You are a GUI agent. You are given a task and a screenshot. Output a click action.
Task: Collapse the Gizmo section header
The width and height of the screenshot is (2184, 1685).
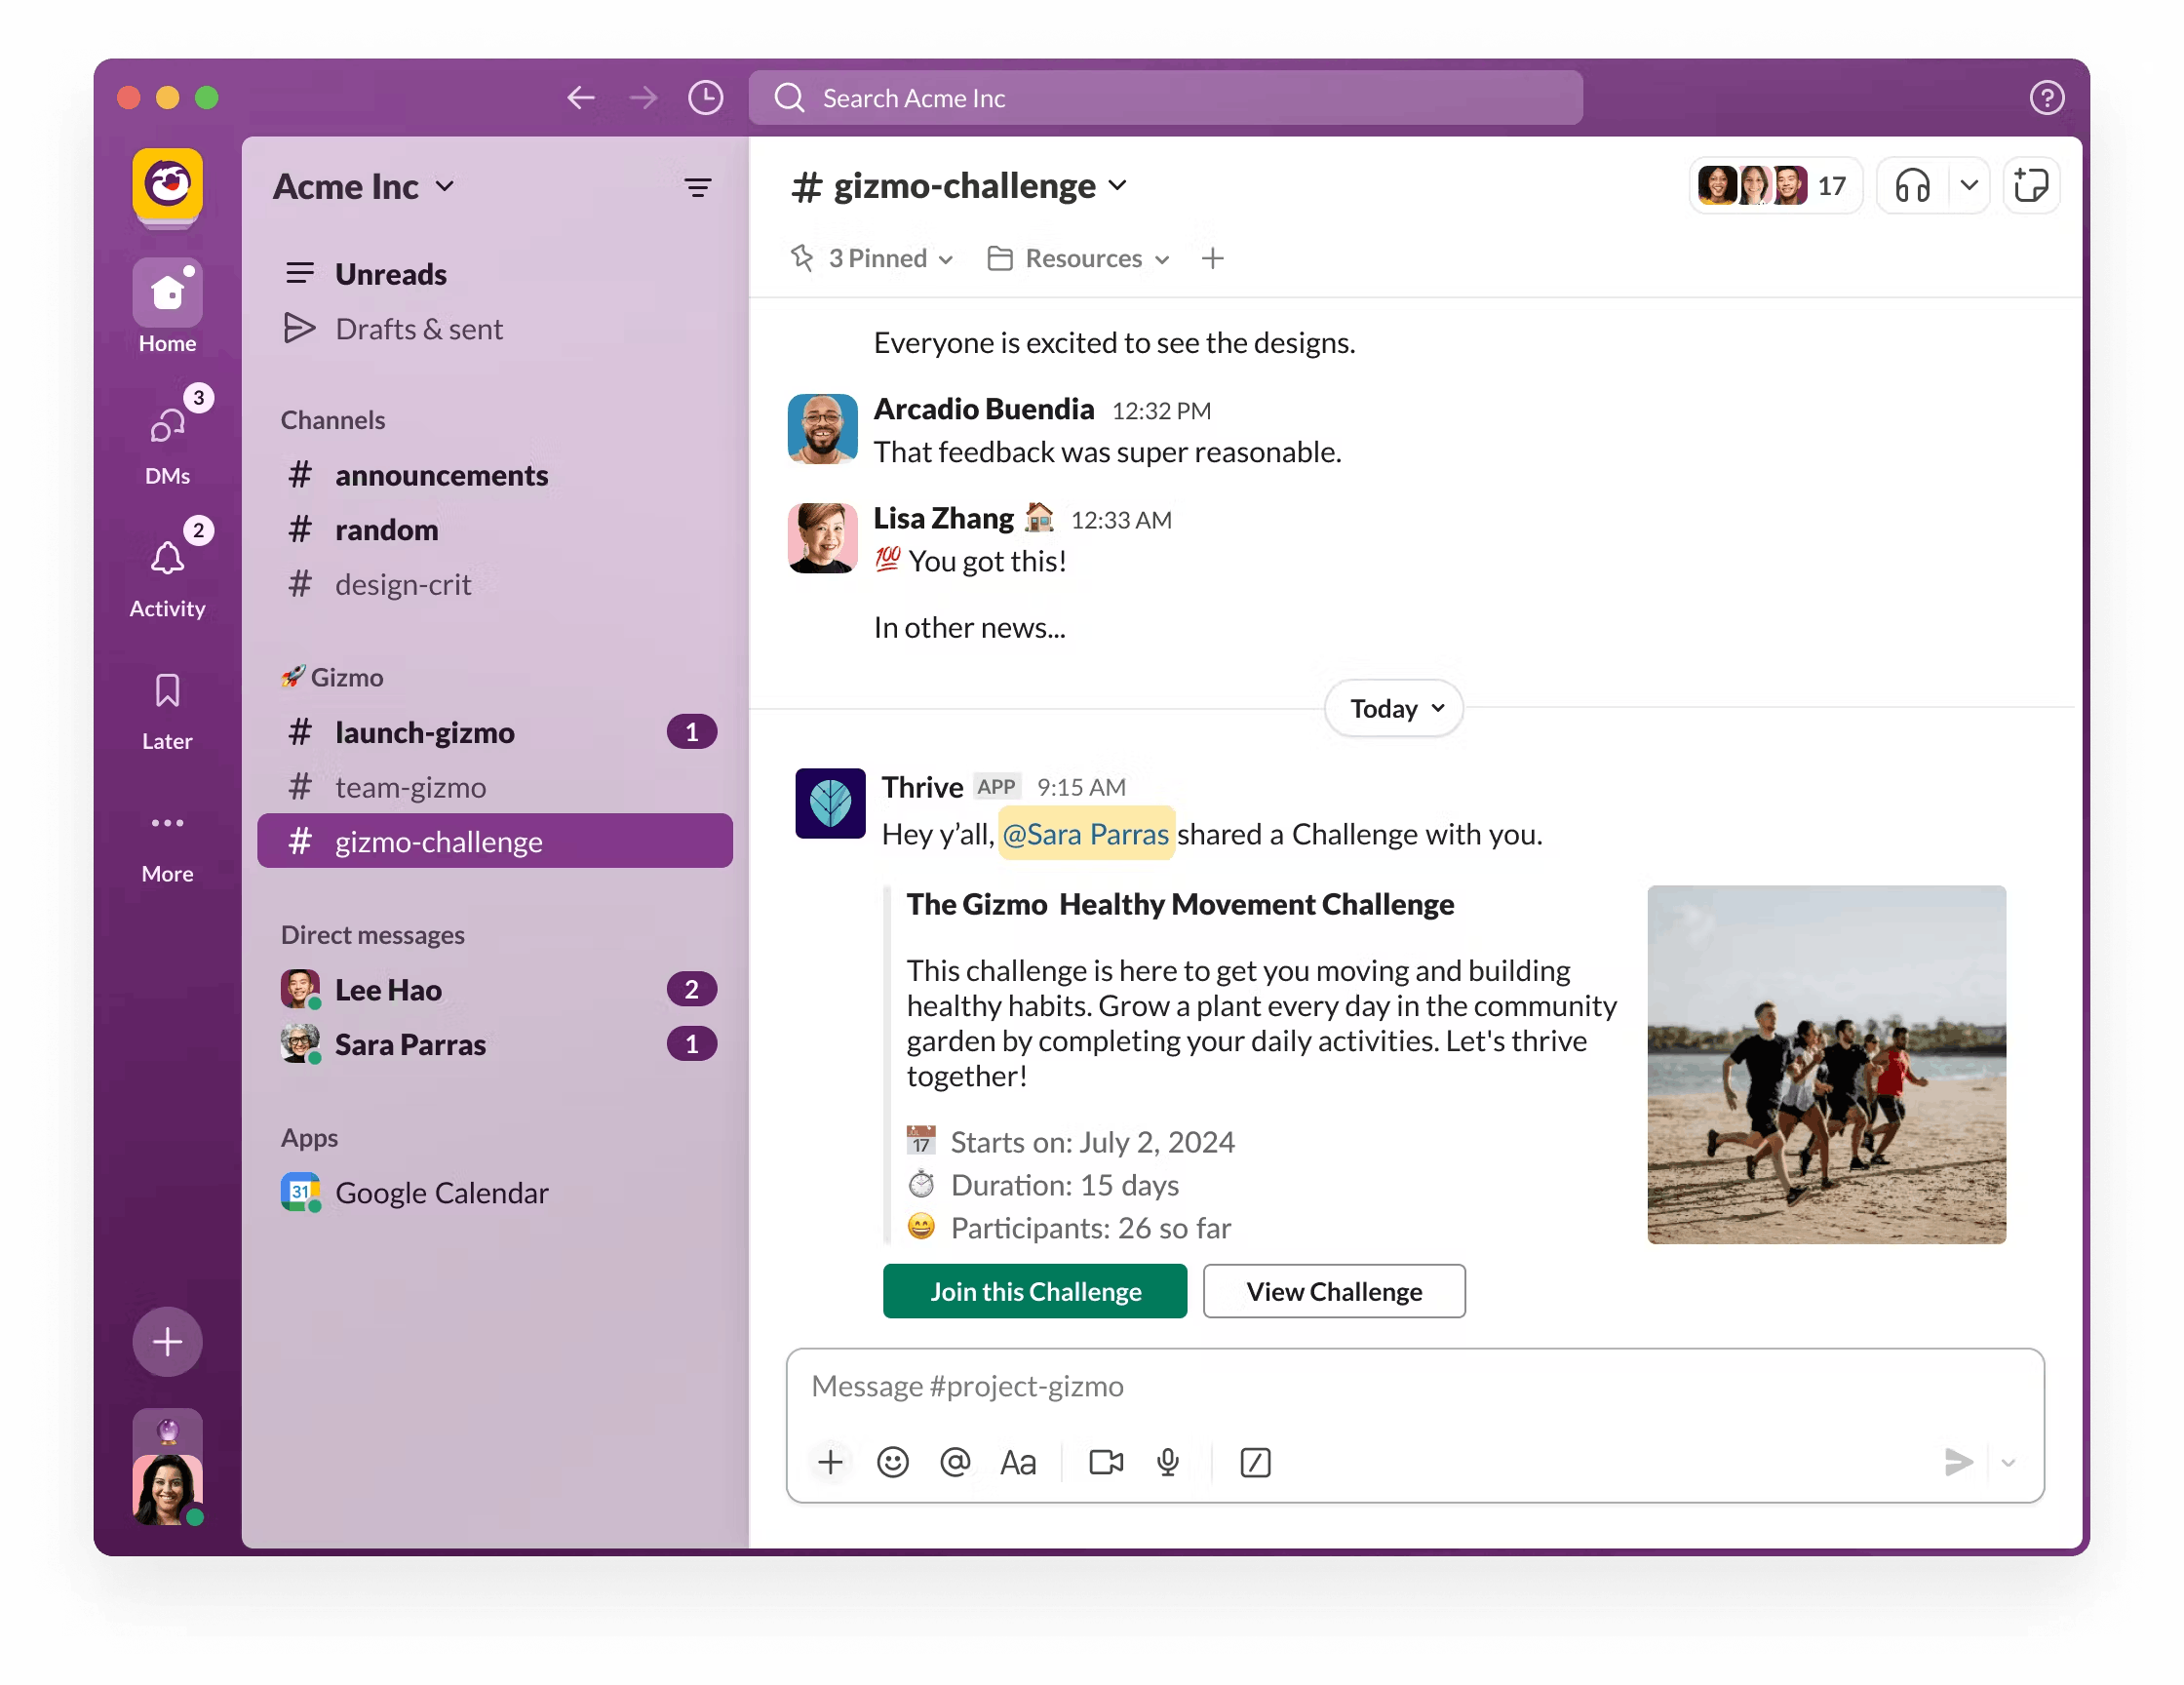click(333, 677)
